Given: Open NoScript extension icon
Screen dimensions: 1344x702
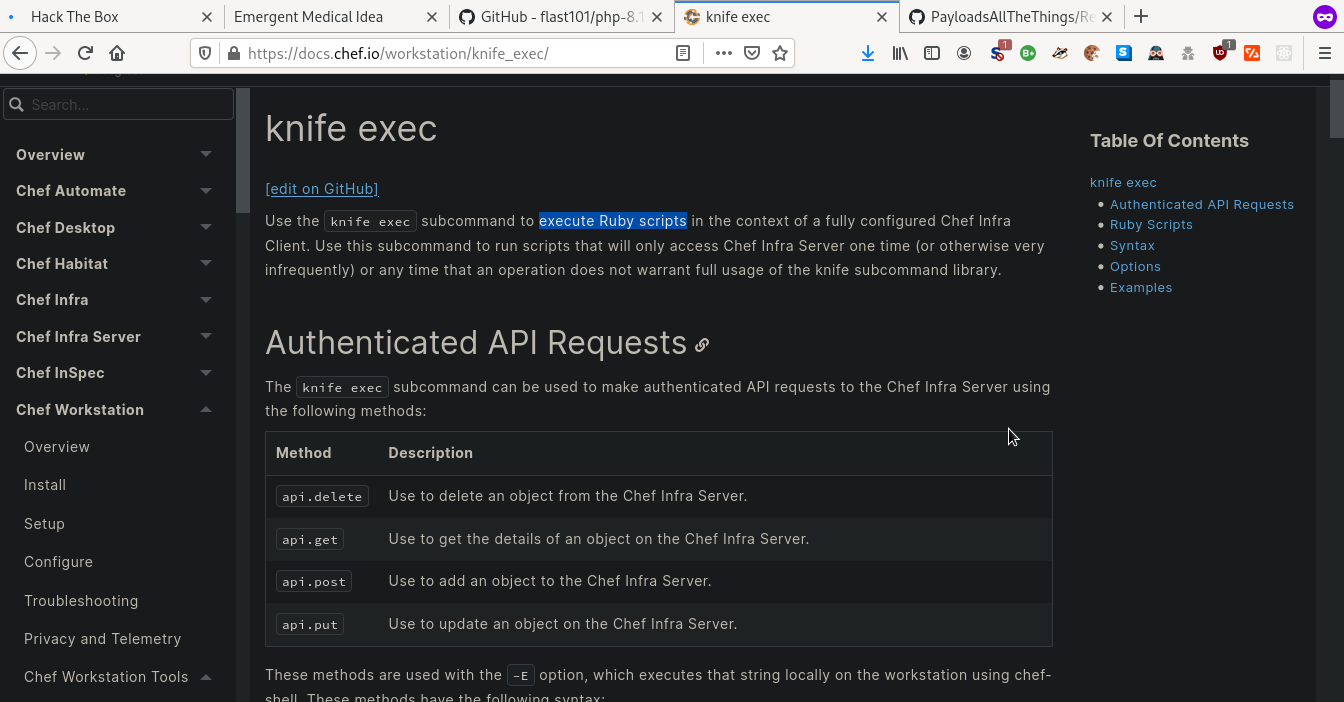Looking at the screenshot, I should [997, 53].
